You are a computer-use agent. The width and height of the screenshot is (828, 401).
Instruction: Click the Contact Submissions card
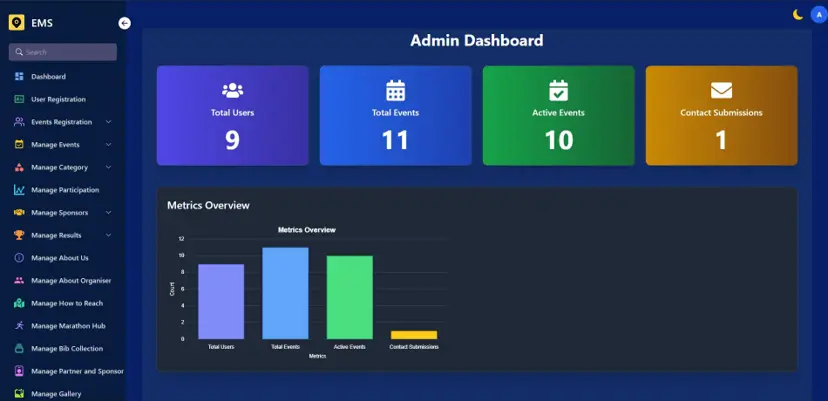(721, 116)
